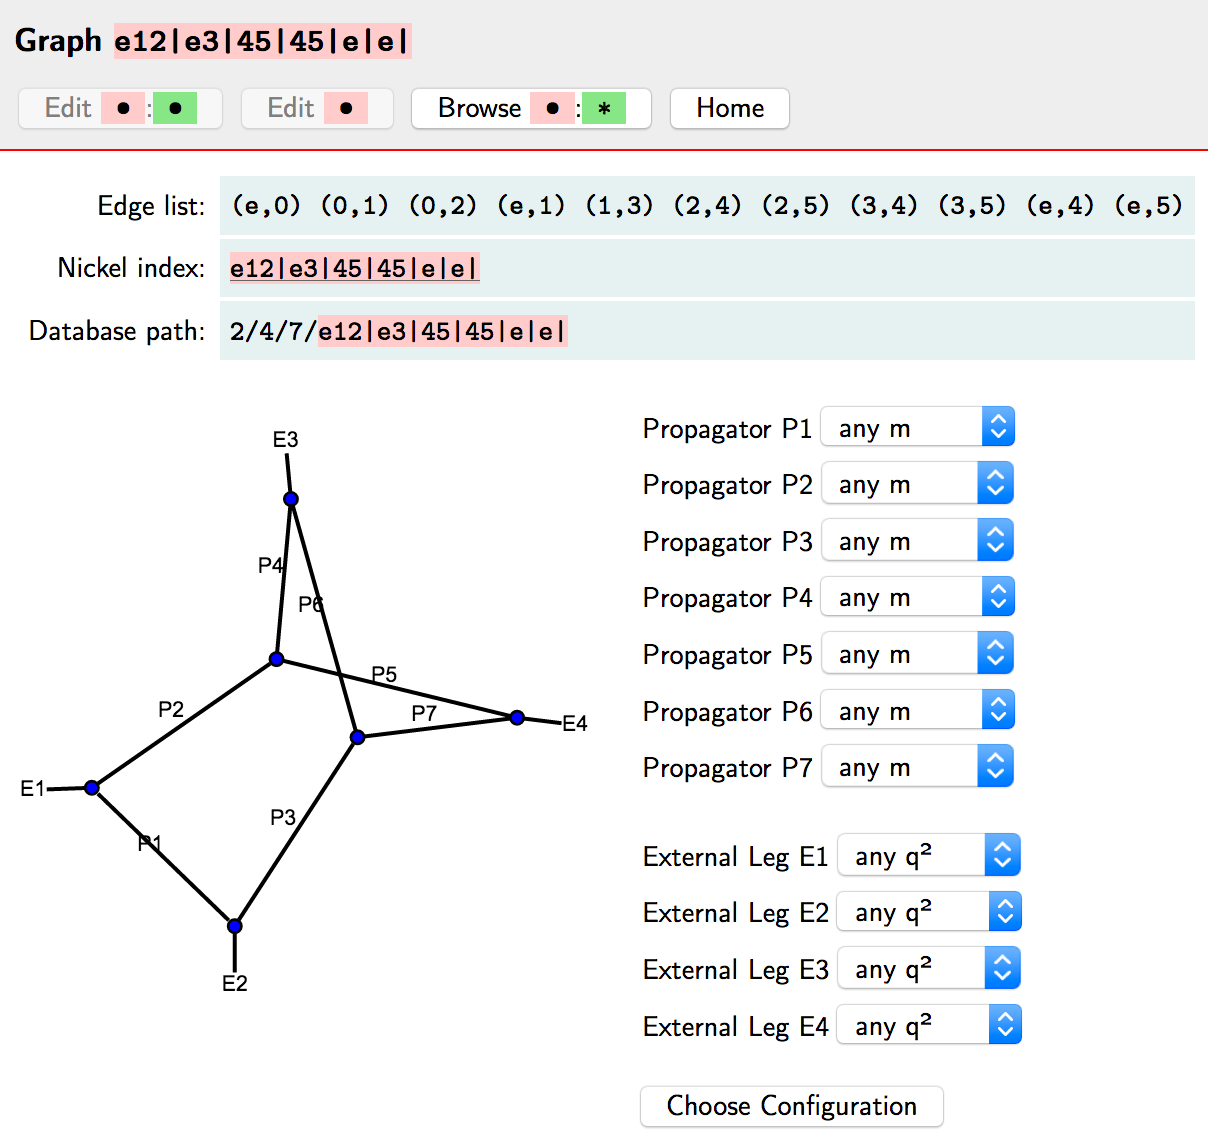Click the Home button
The height and width of the screenshot is (1135, 1208).
729,108
